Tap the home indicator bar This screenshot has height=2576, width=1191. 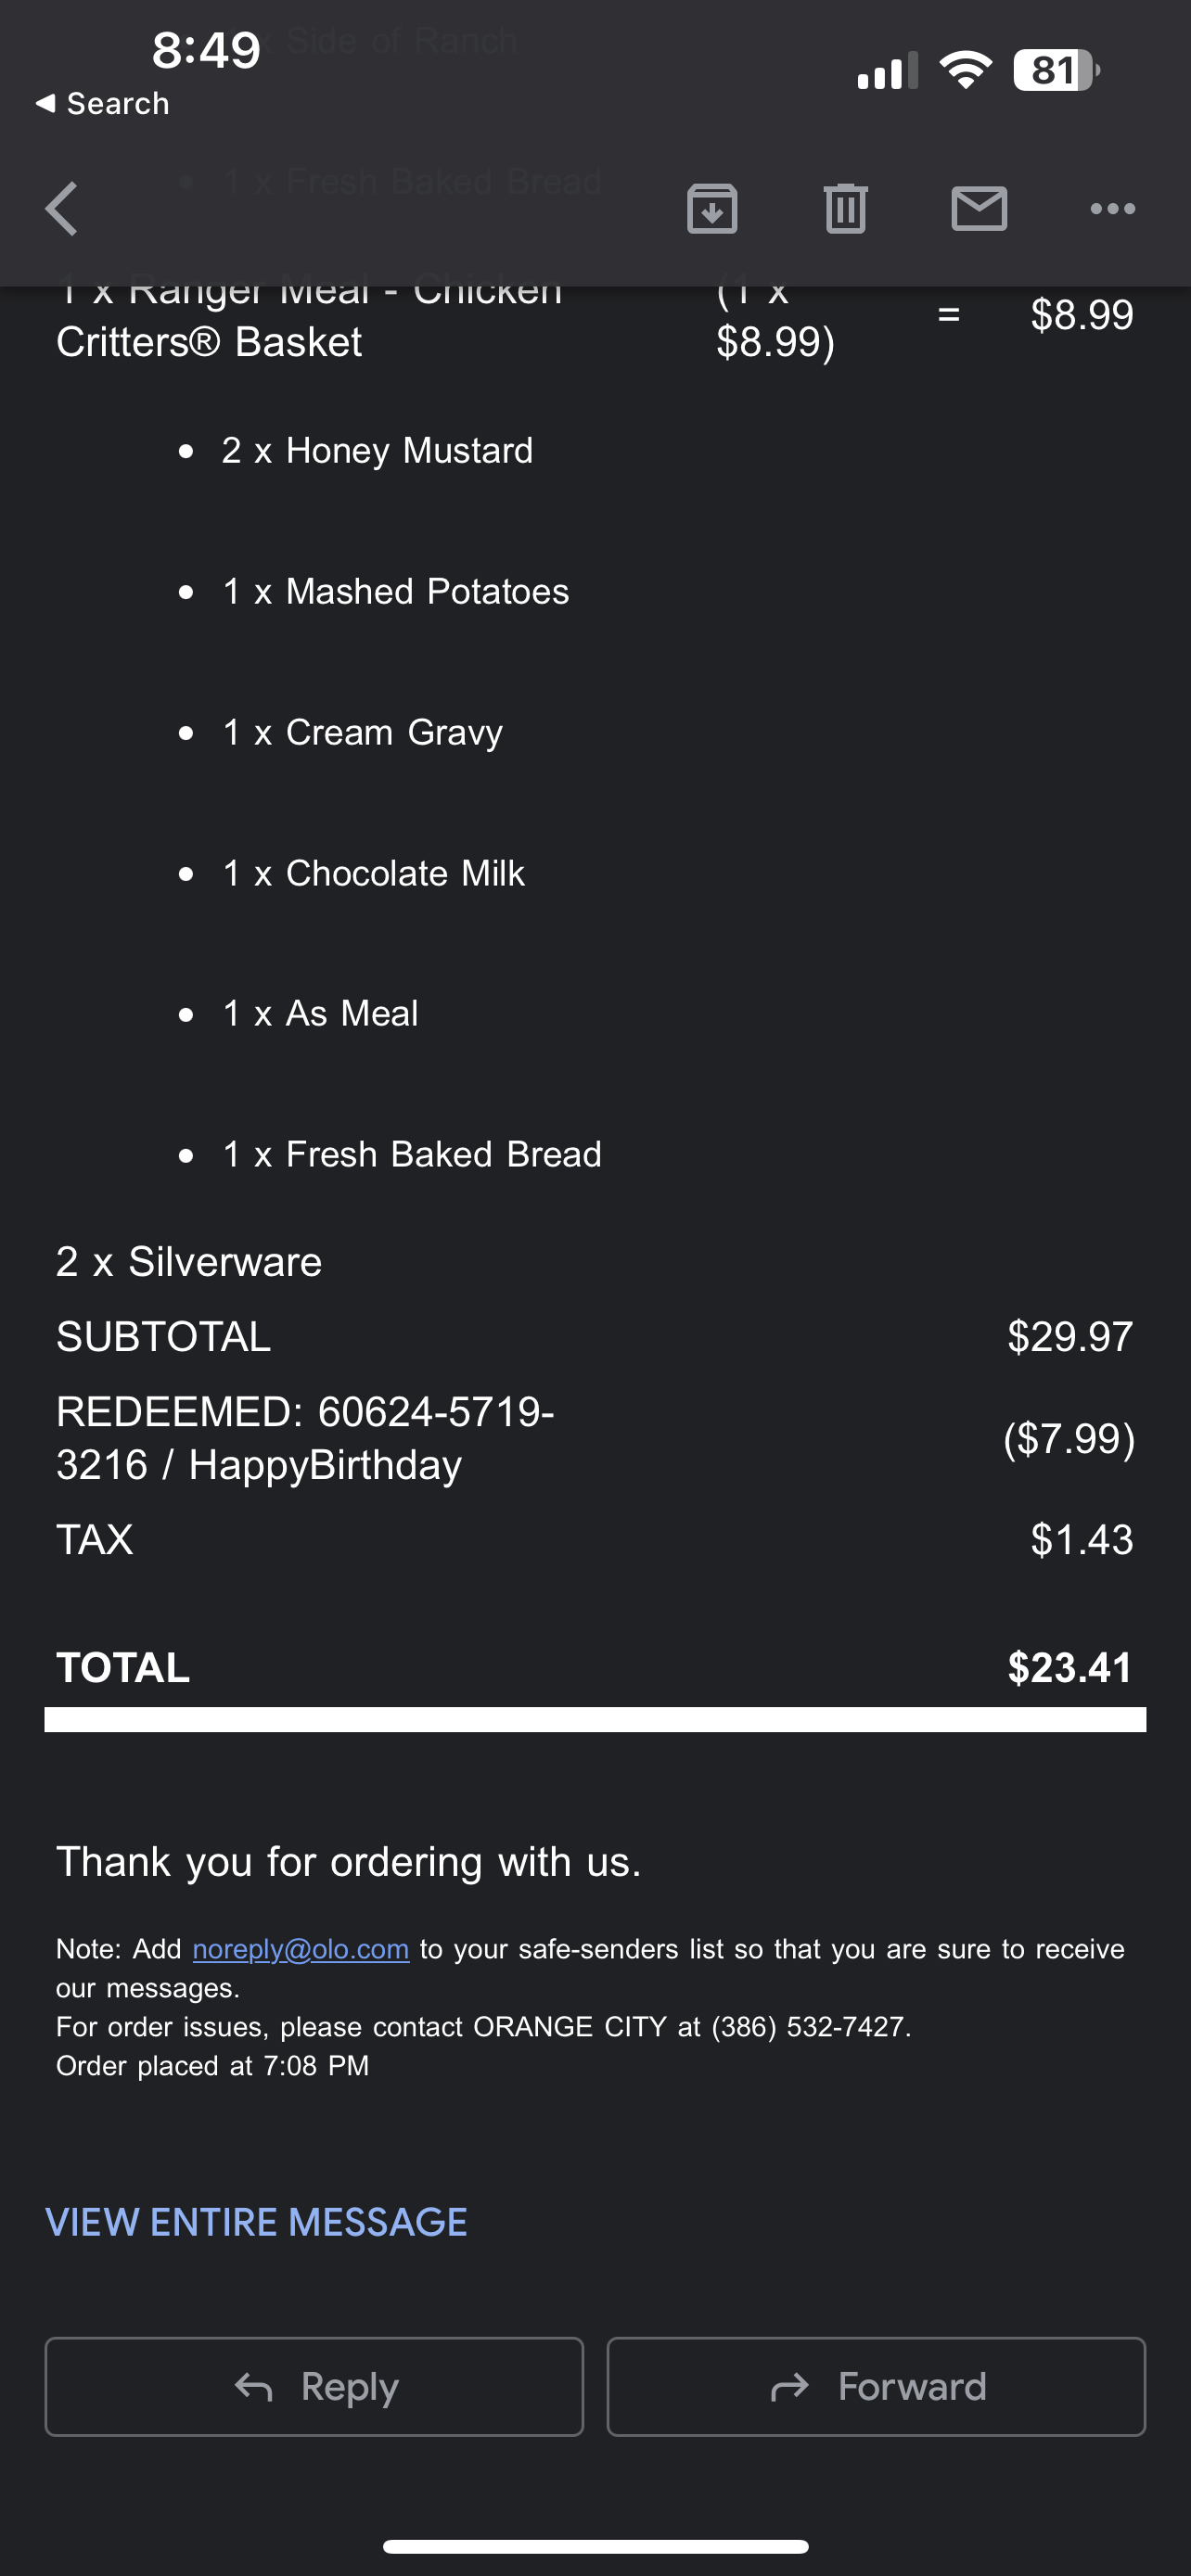click(595, 2546)
